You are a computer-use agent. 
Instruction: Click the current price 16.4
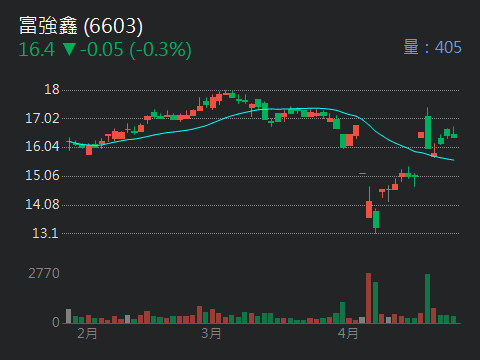coord(36,49)
